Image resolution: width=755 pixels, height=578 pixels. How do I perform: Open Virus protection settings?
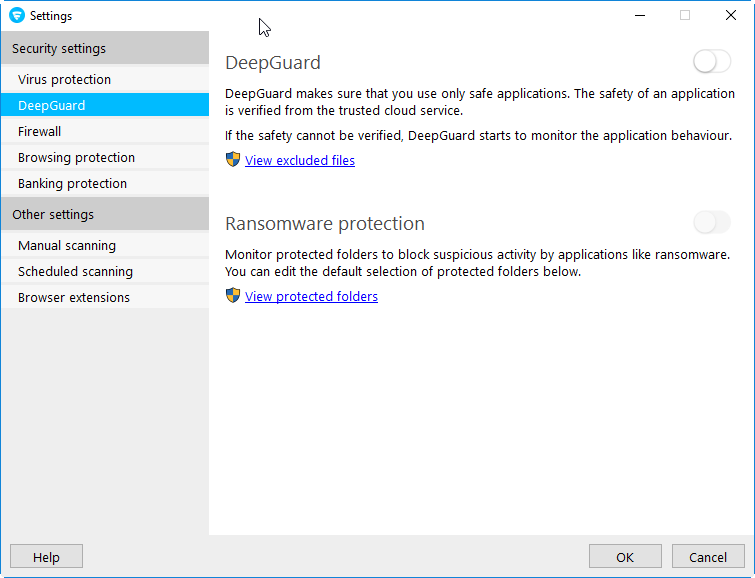click(x=64, y=79)
